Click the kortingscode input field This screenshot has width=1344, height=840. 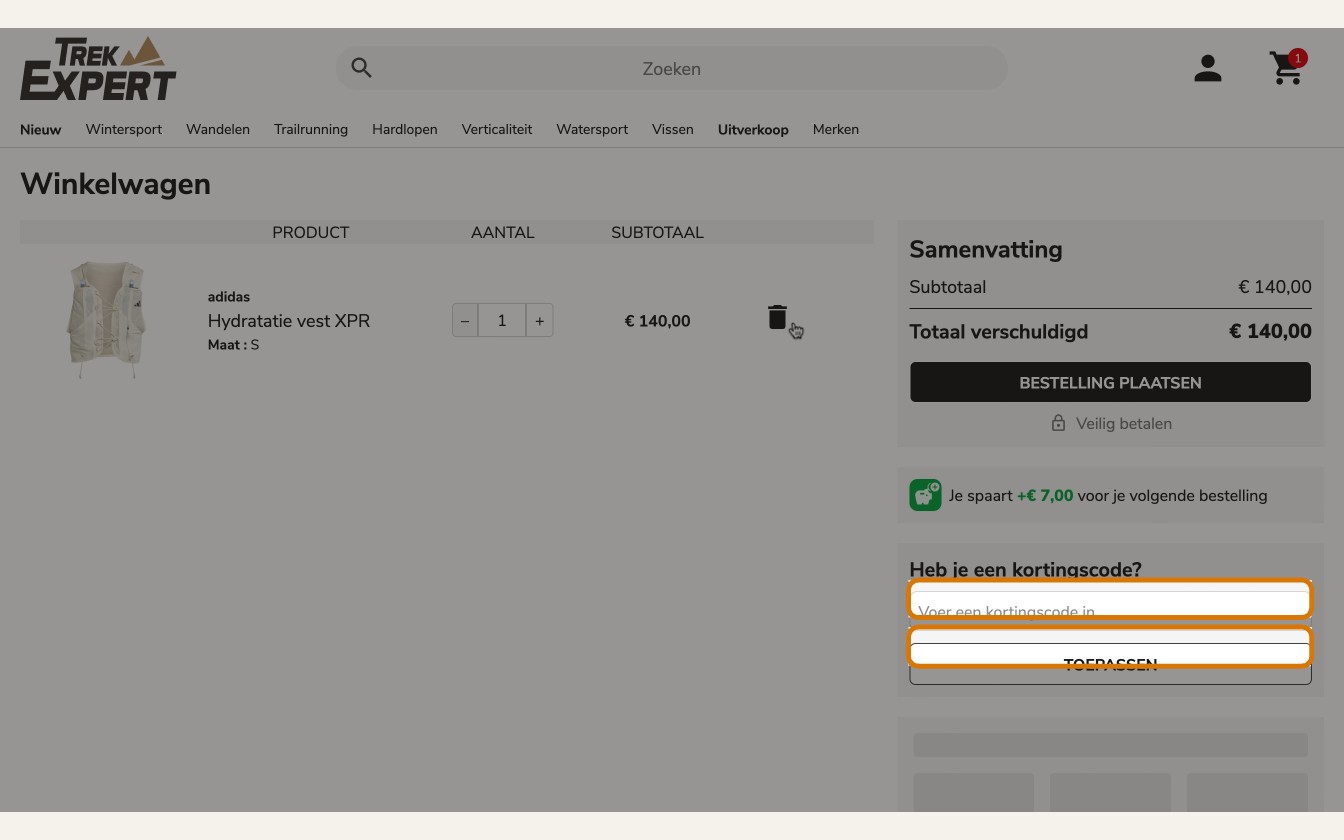point(1110,611)
